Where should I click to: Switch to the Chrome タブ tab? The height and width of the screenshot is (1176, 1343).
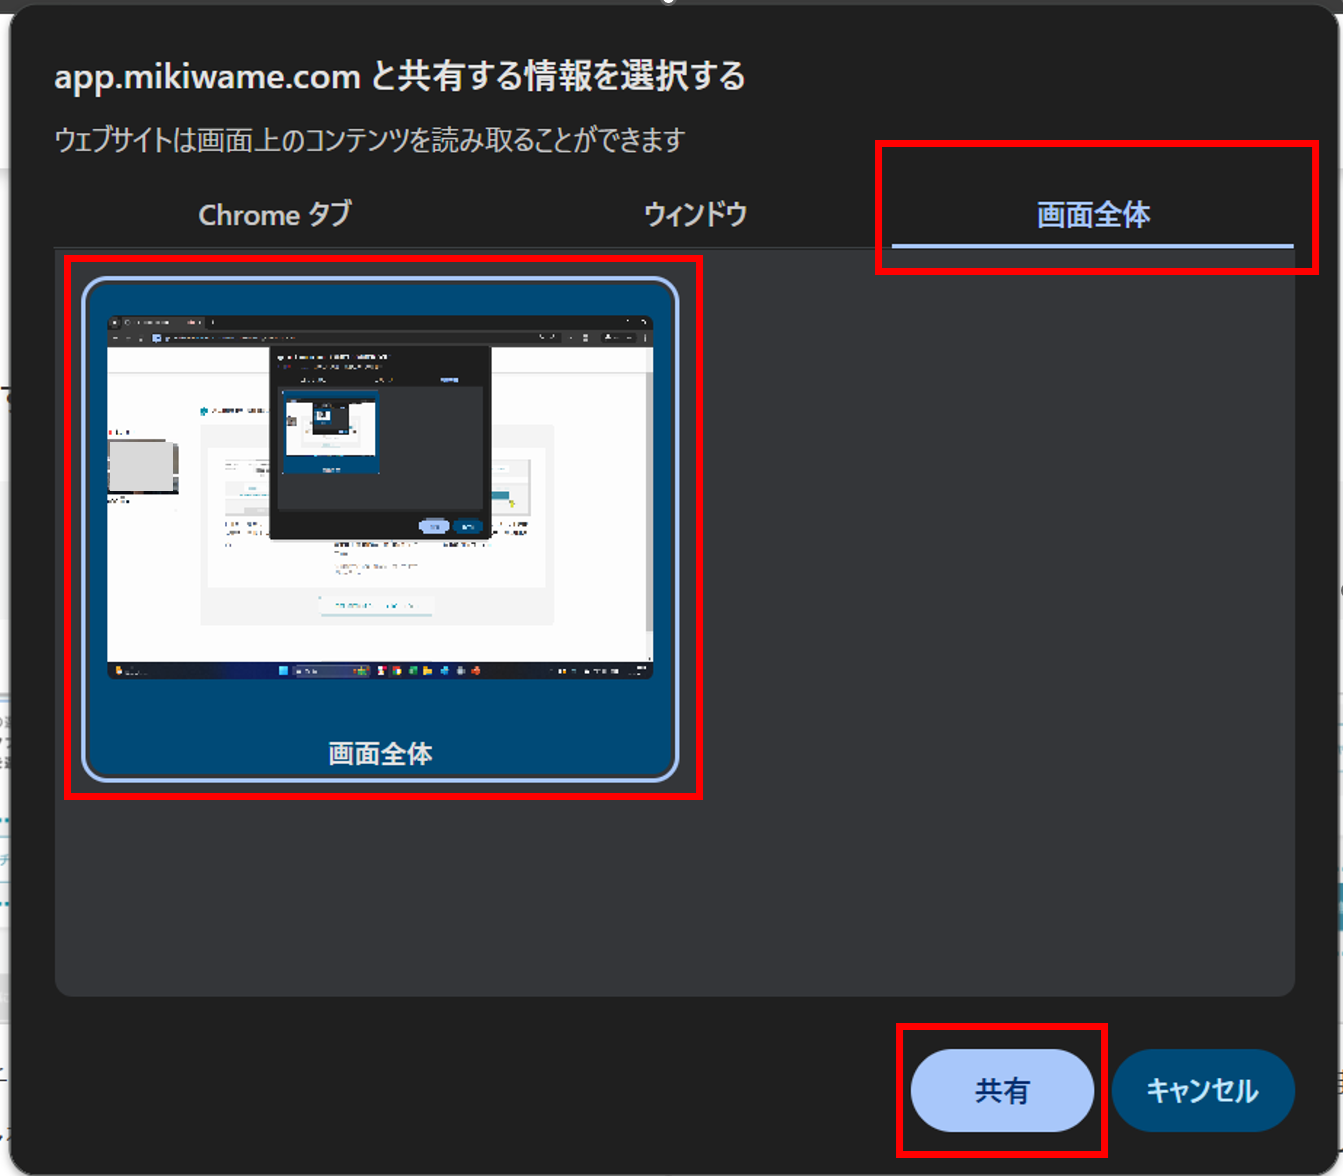pyautogui.click(x=273, y=213)
